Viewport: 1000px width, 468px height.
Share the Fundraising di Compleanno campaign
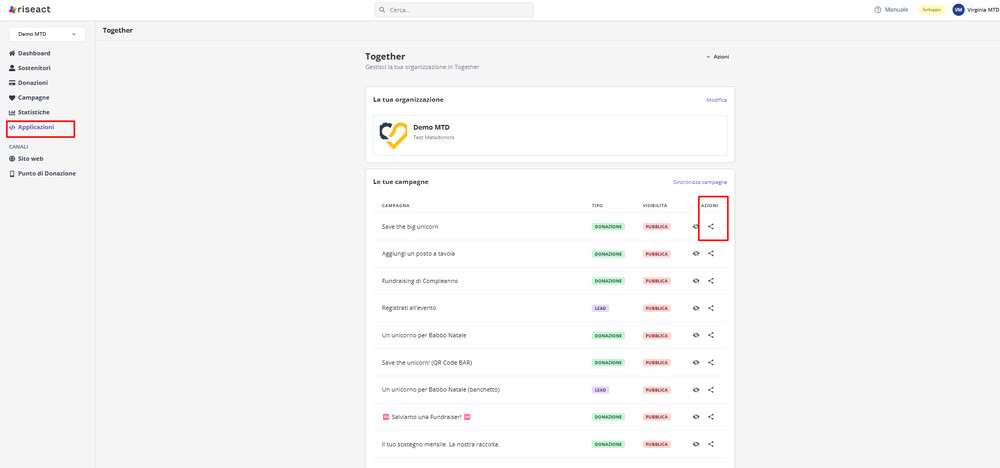(711, 281)
